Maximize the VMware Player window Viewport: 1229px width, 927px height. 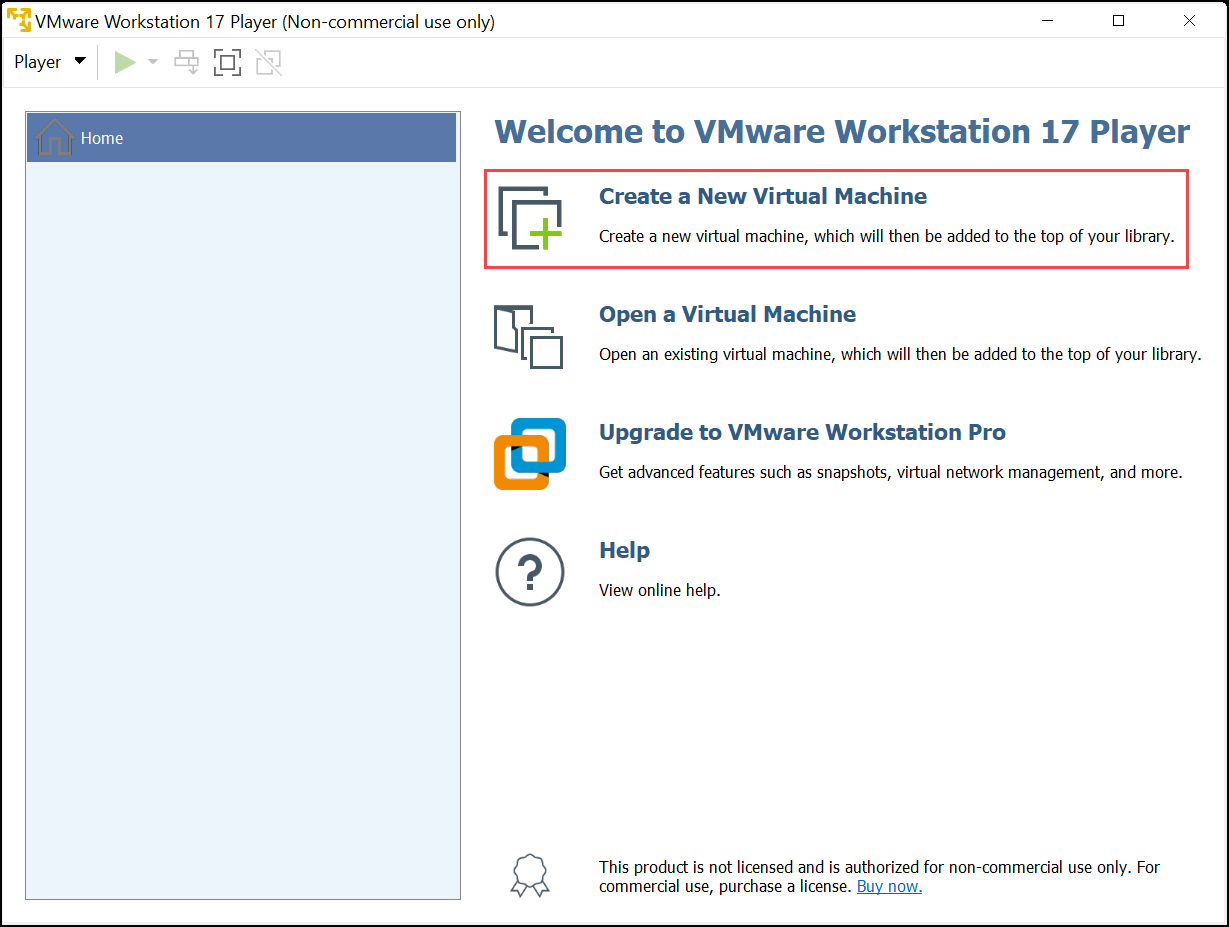[1119, 20]
